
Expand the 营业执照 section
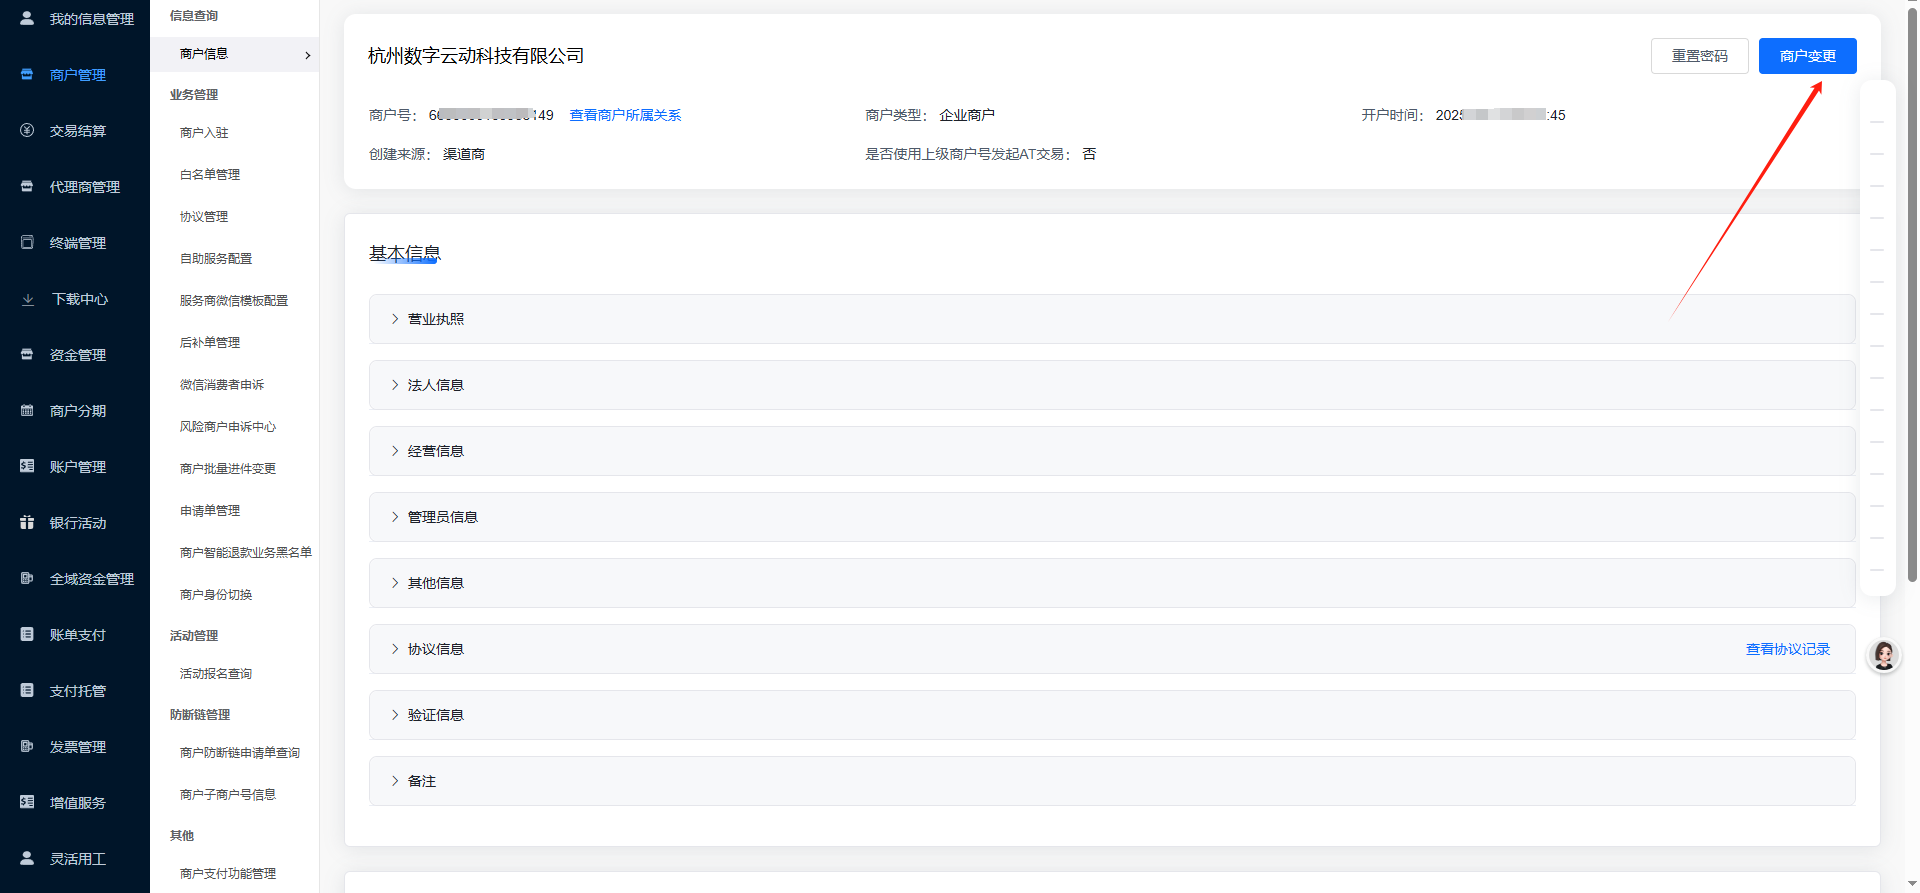(x=435, y=319)
